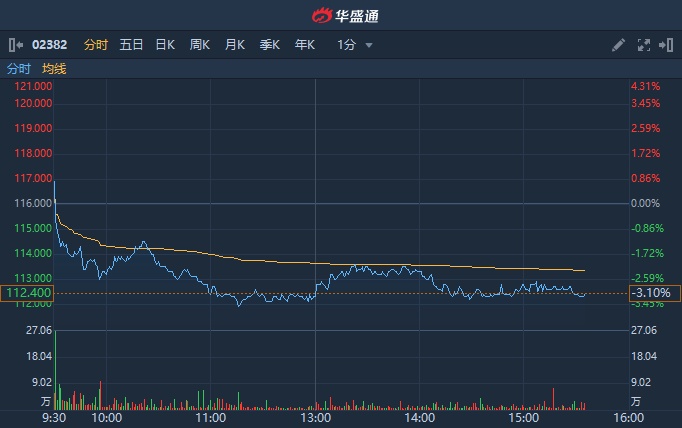Select the 季K chart tab
Screen dimensions: 682x428
pyautogui.click(x=270, y=45)
